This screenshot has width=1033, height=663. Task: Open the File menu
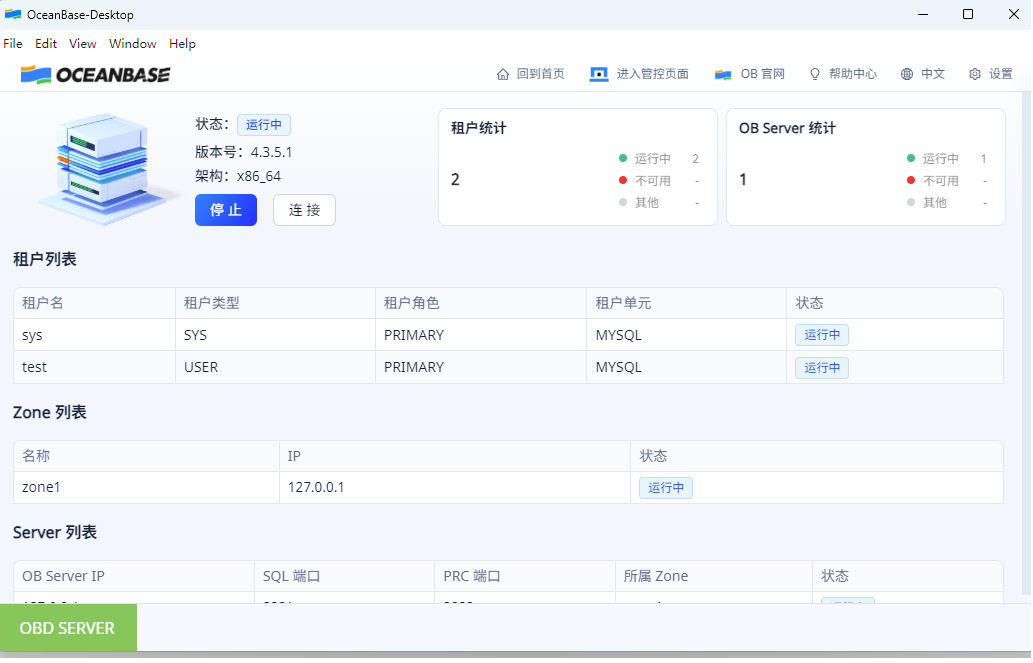coord(13,43)
